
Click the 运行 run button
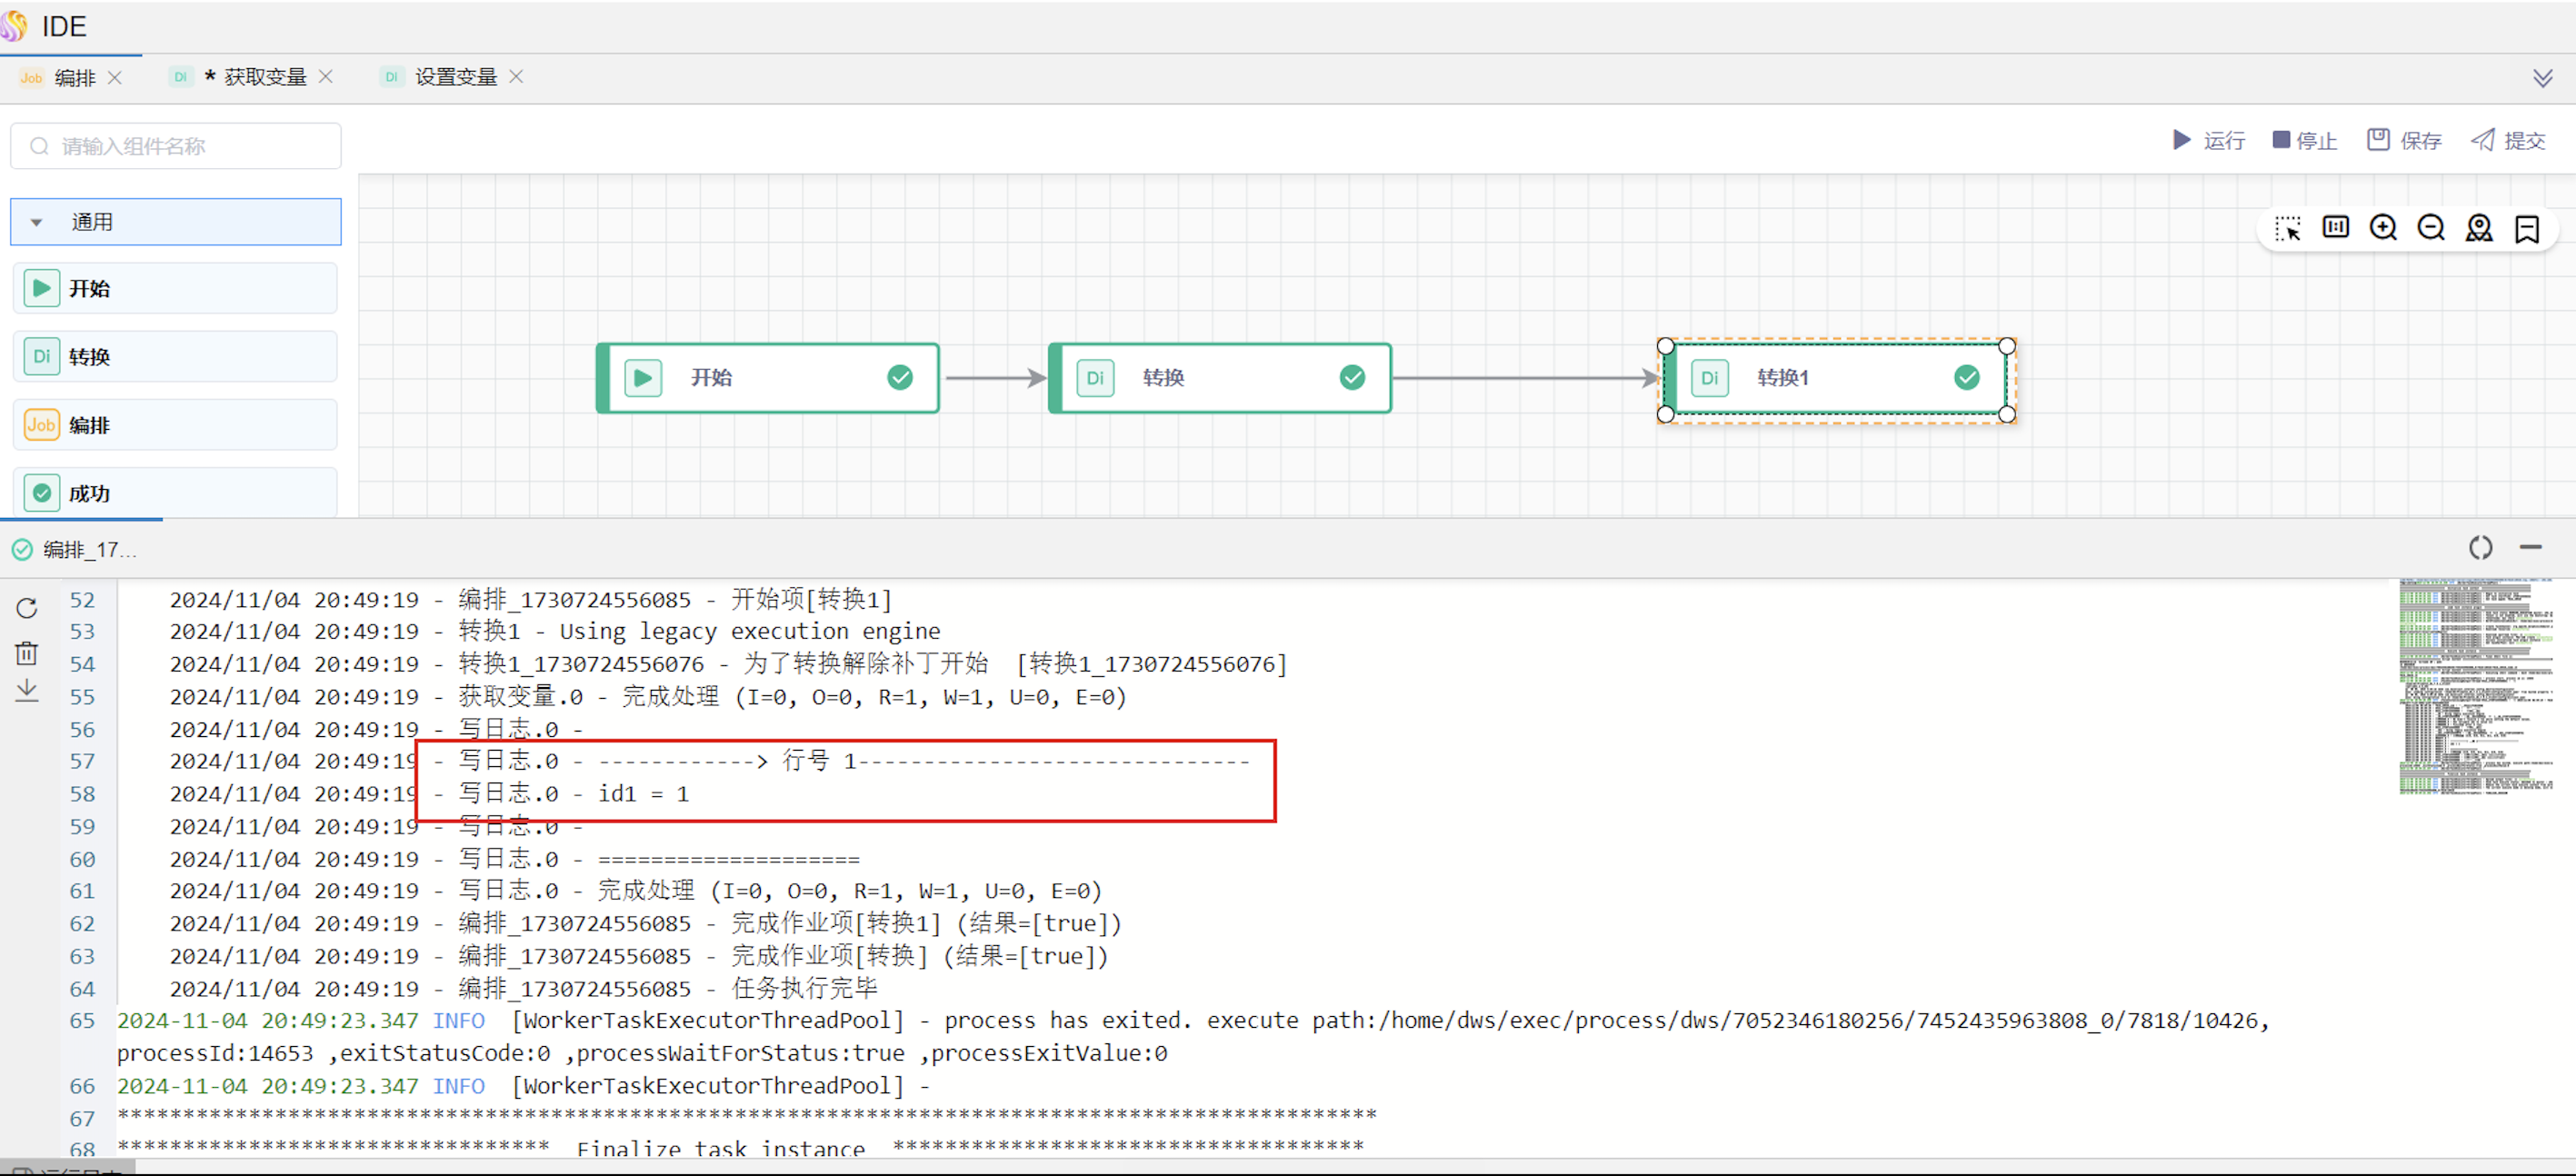(x=2208, y=141)
